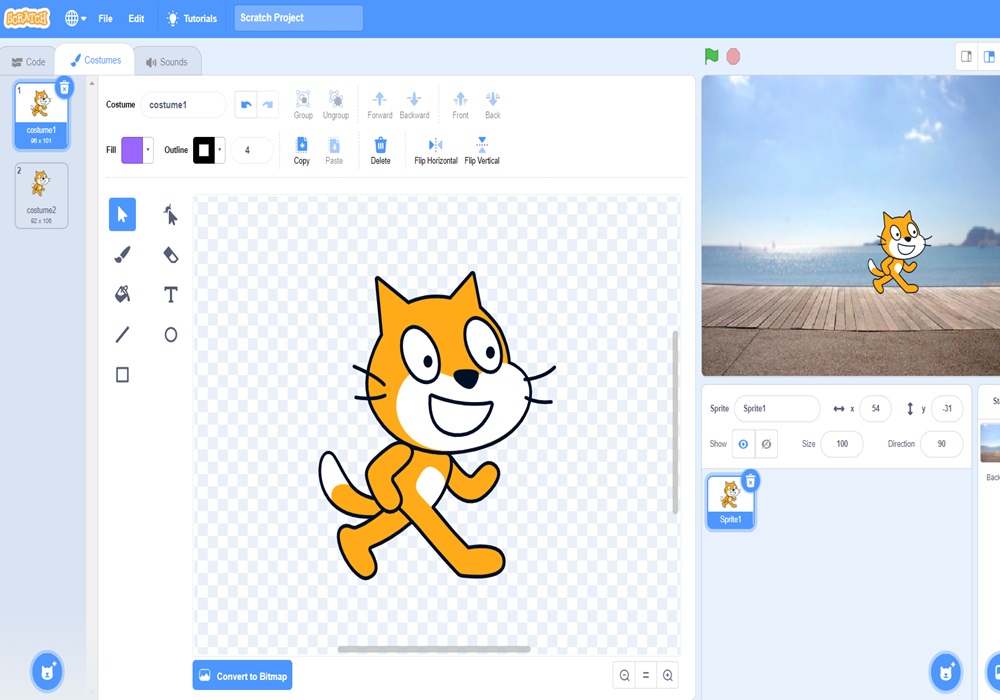1000x700 pixels.
Task: Select the Costumes tab
Action: tap(95, 60)
